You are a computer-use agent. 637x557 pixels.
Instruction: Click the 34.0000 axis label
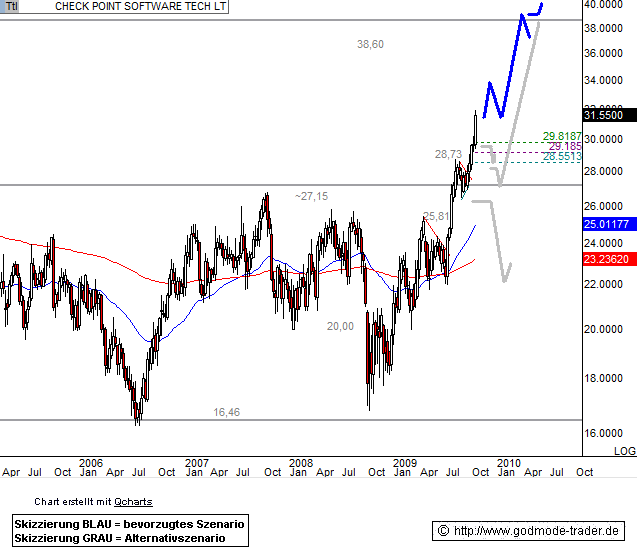[x=603, y=80]
